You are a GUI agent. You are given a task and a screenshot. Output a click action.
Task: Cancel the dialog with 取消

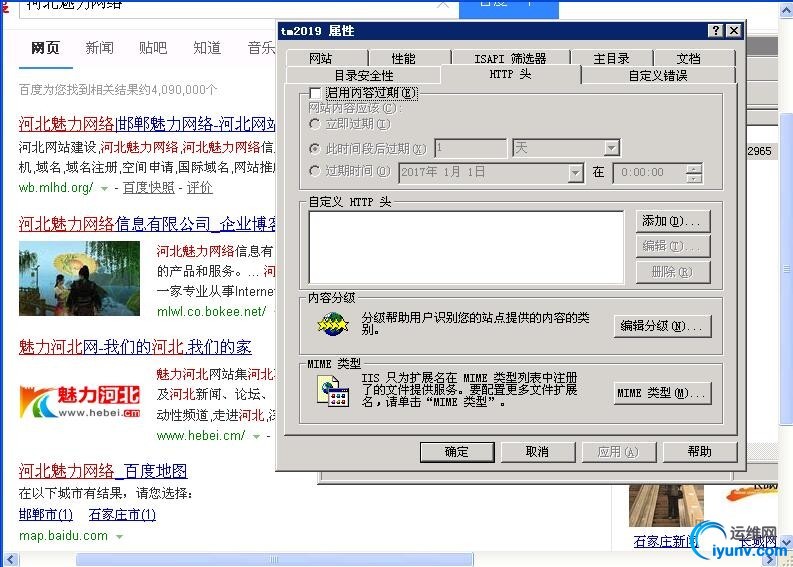tap(538, 452)
